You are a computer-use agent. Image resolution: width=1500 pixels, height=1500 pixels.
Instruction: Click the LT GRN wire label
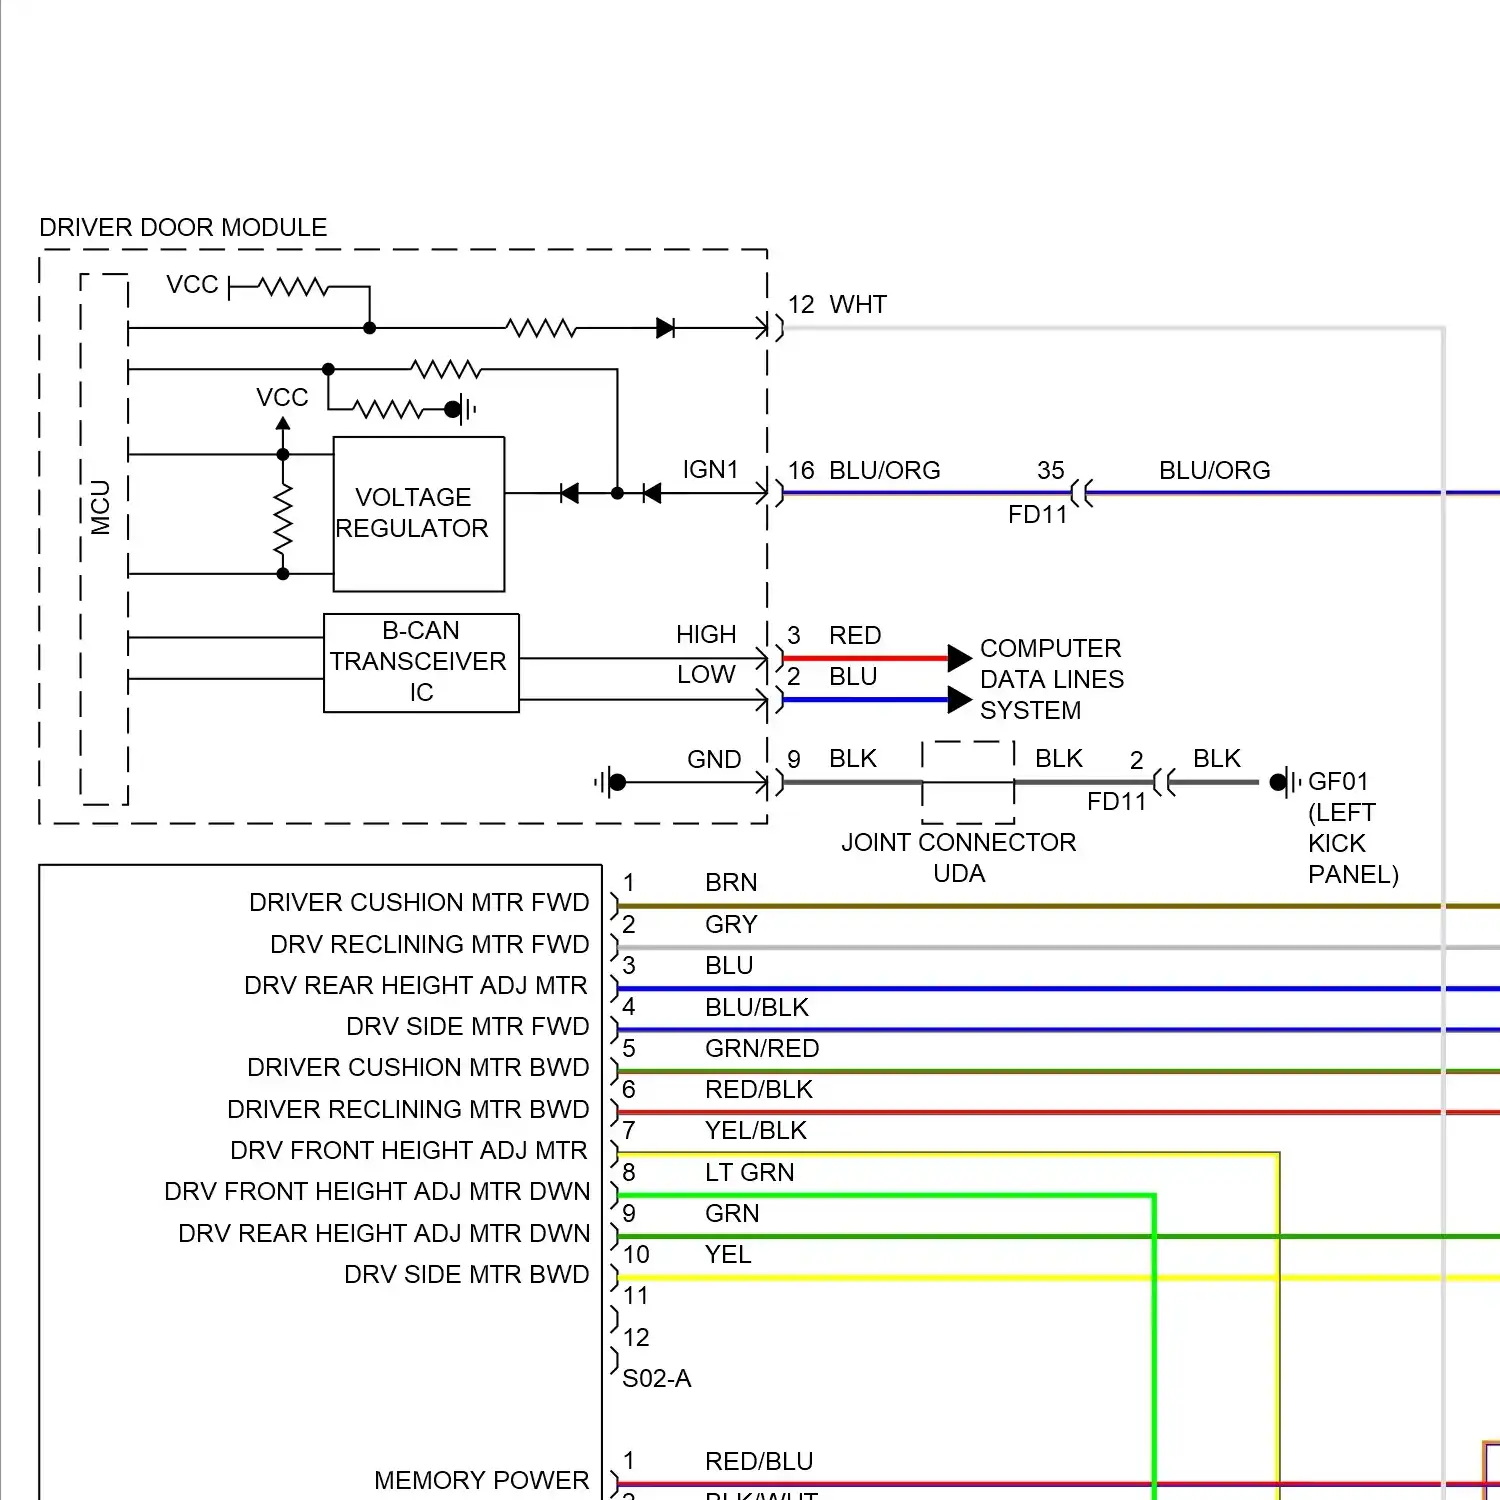(x=750, y=1172)
